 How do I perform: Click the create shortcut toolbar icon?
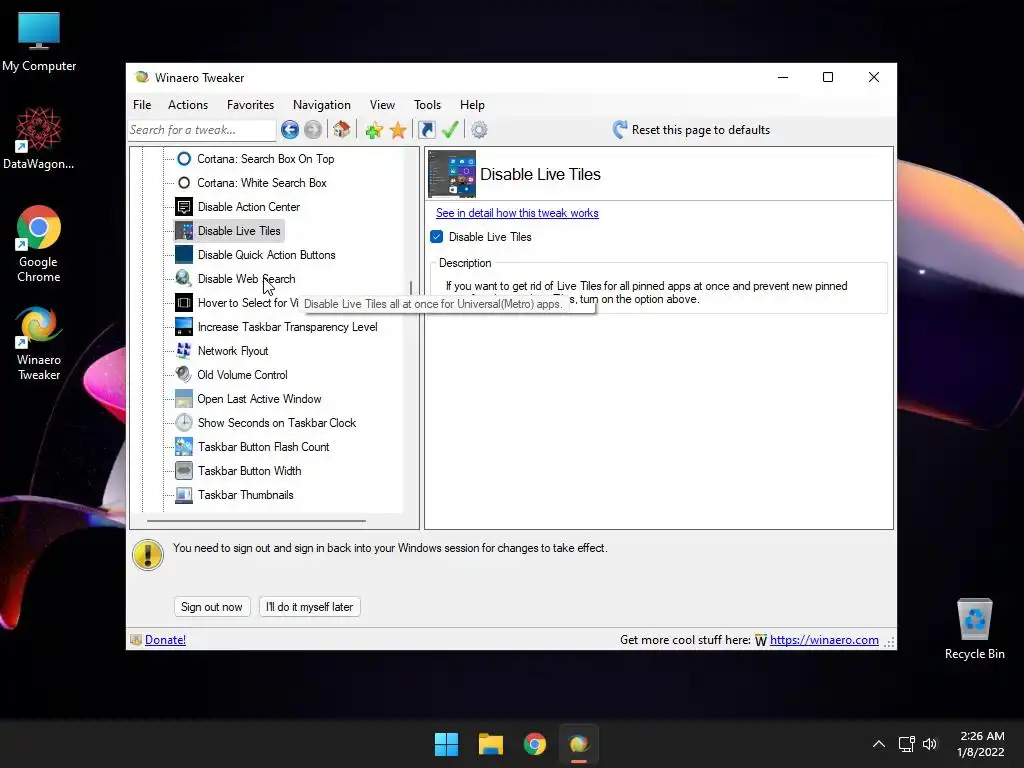tap(426, 130)
